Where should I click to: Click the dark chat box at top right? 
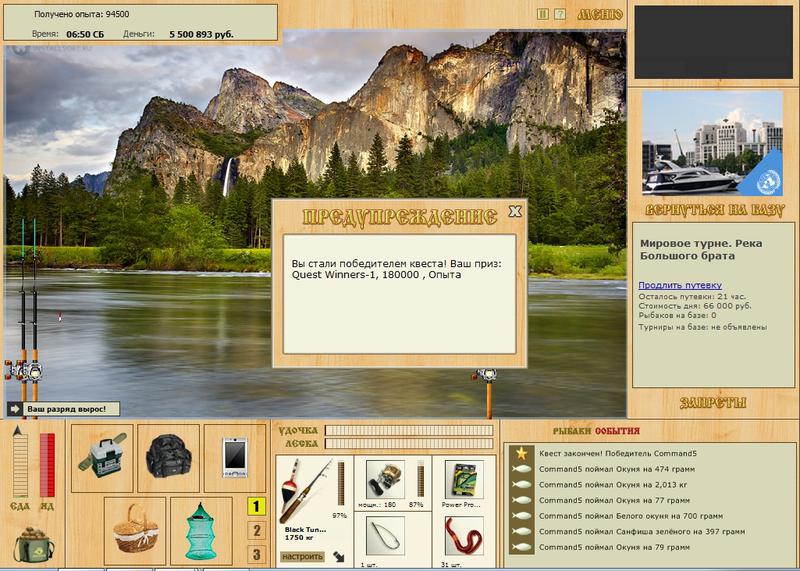(x=713, y=42)
